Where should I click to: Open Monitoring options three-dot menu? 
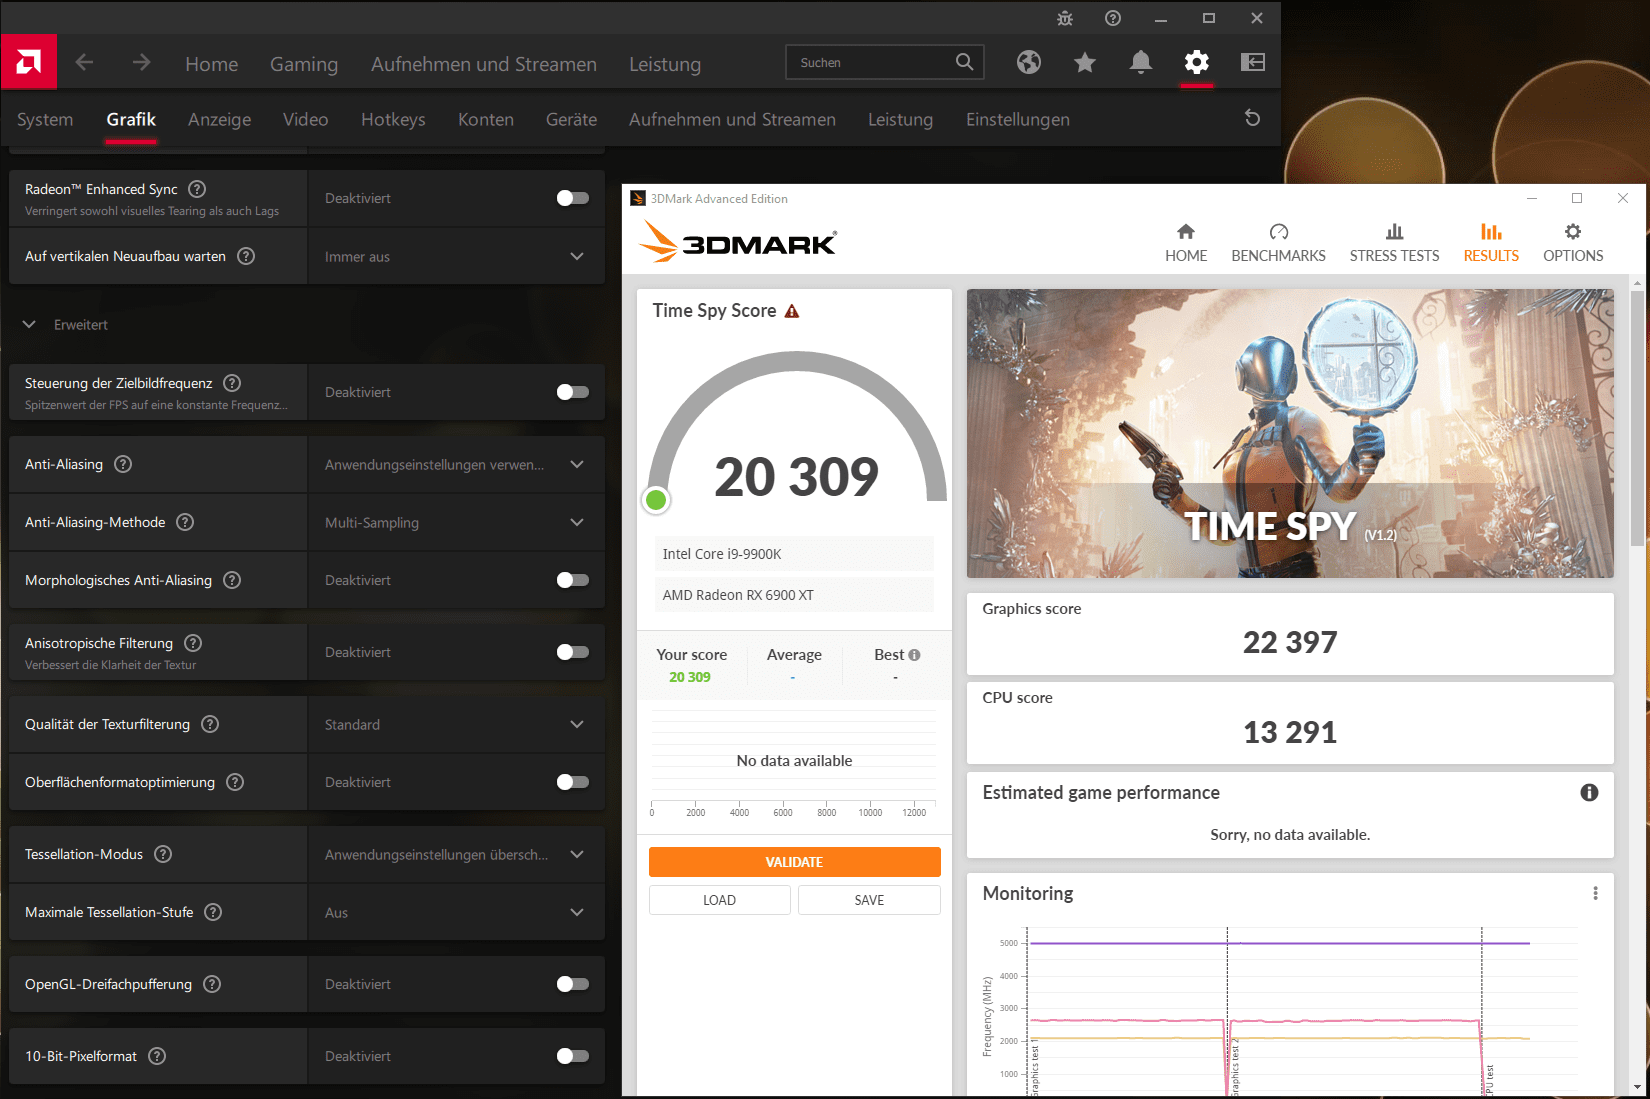pos(1595,893)
